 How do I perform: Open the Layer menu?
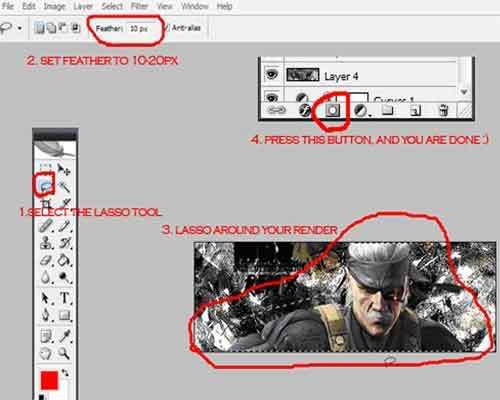[83, 6]
